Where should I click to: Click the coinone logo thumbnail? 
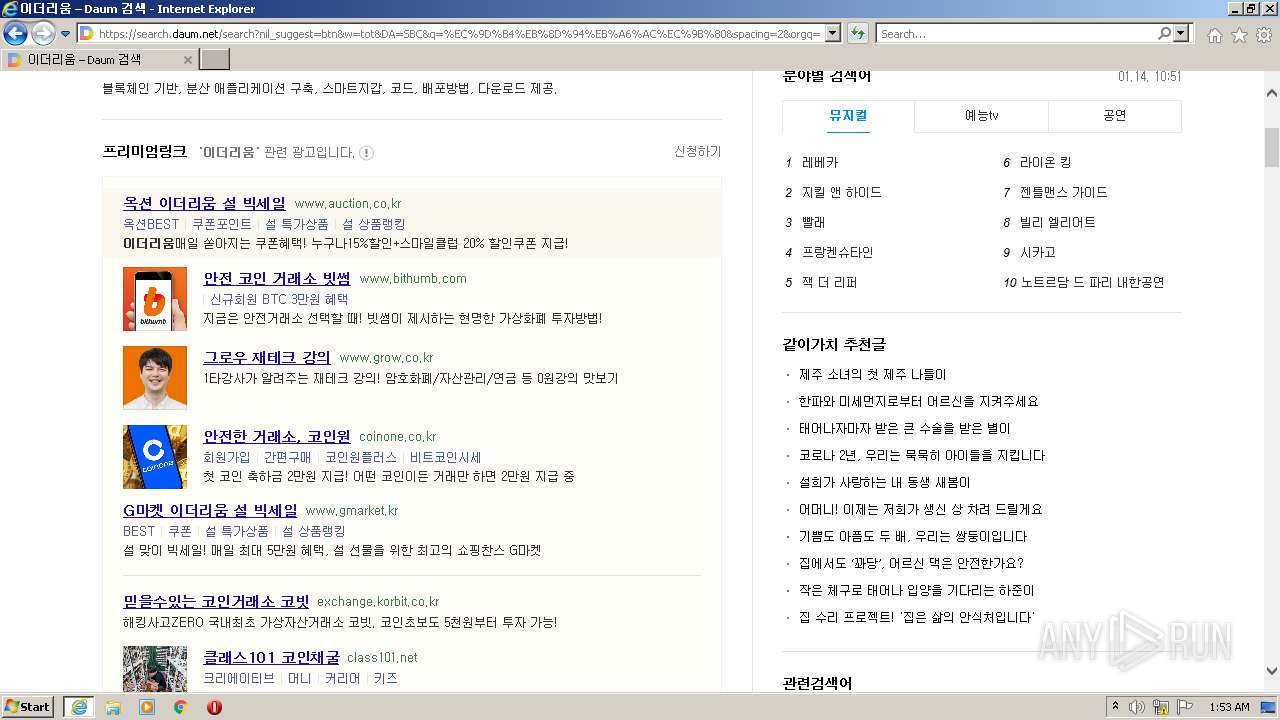pos(155,457)
